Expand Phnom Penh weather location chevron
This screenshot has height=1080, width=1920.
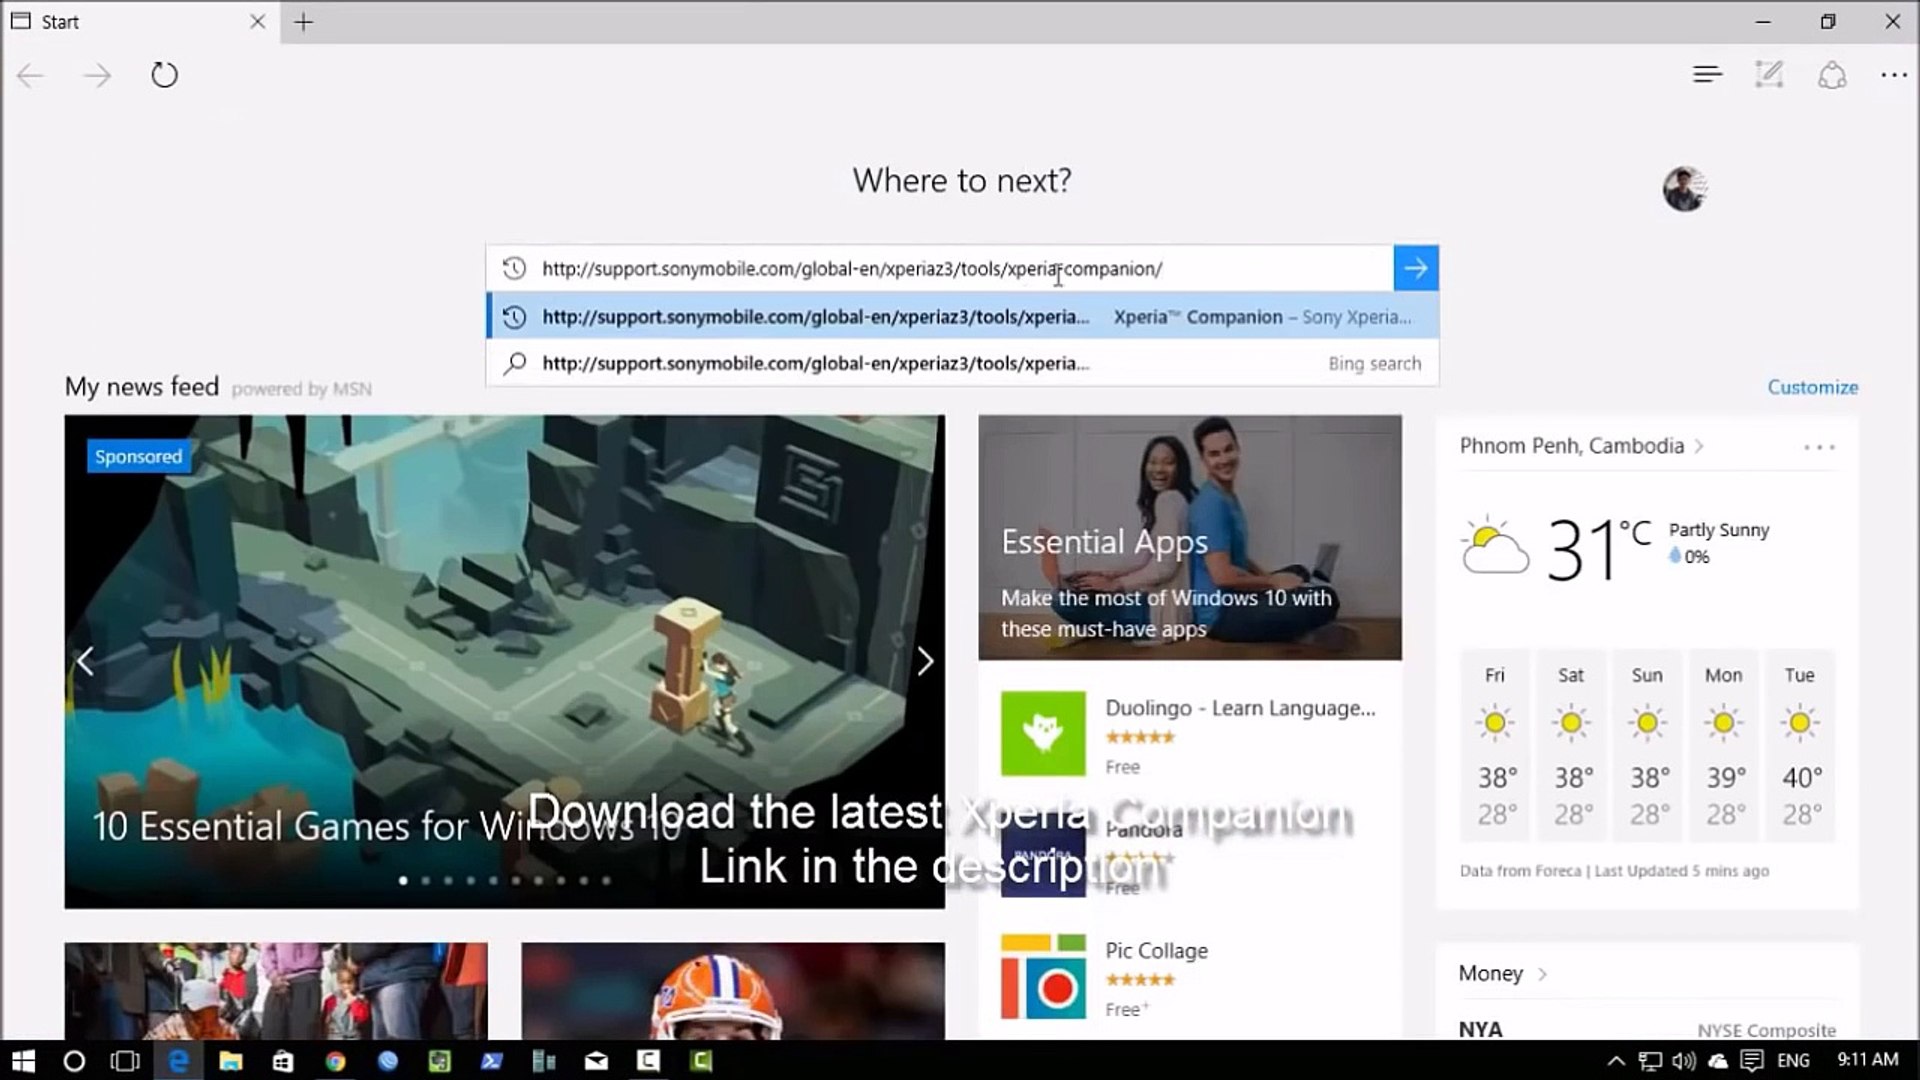tap(1699, 446)
